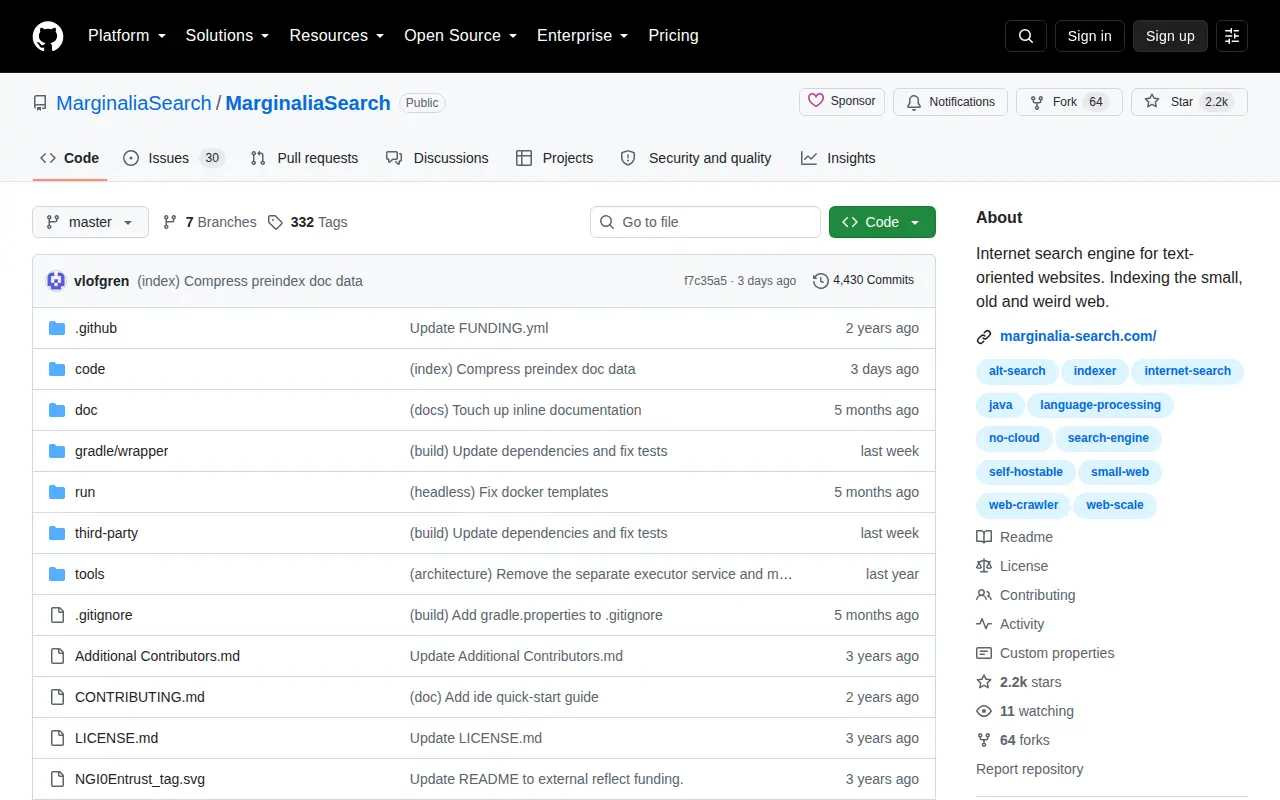Screen dimensions: 1280x800
Task: Open the green Code dropdown button
Action: 882,222
